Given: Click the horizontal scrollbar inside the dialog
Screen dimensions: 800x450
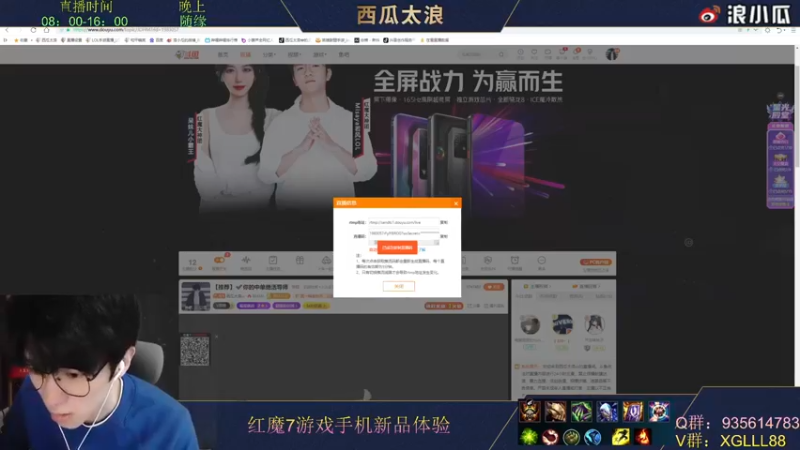Looking at the screenshot, I should coord(403,242).
